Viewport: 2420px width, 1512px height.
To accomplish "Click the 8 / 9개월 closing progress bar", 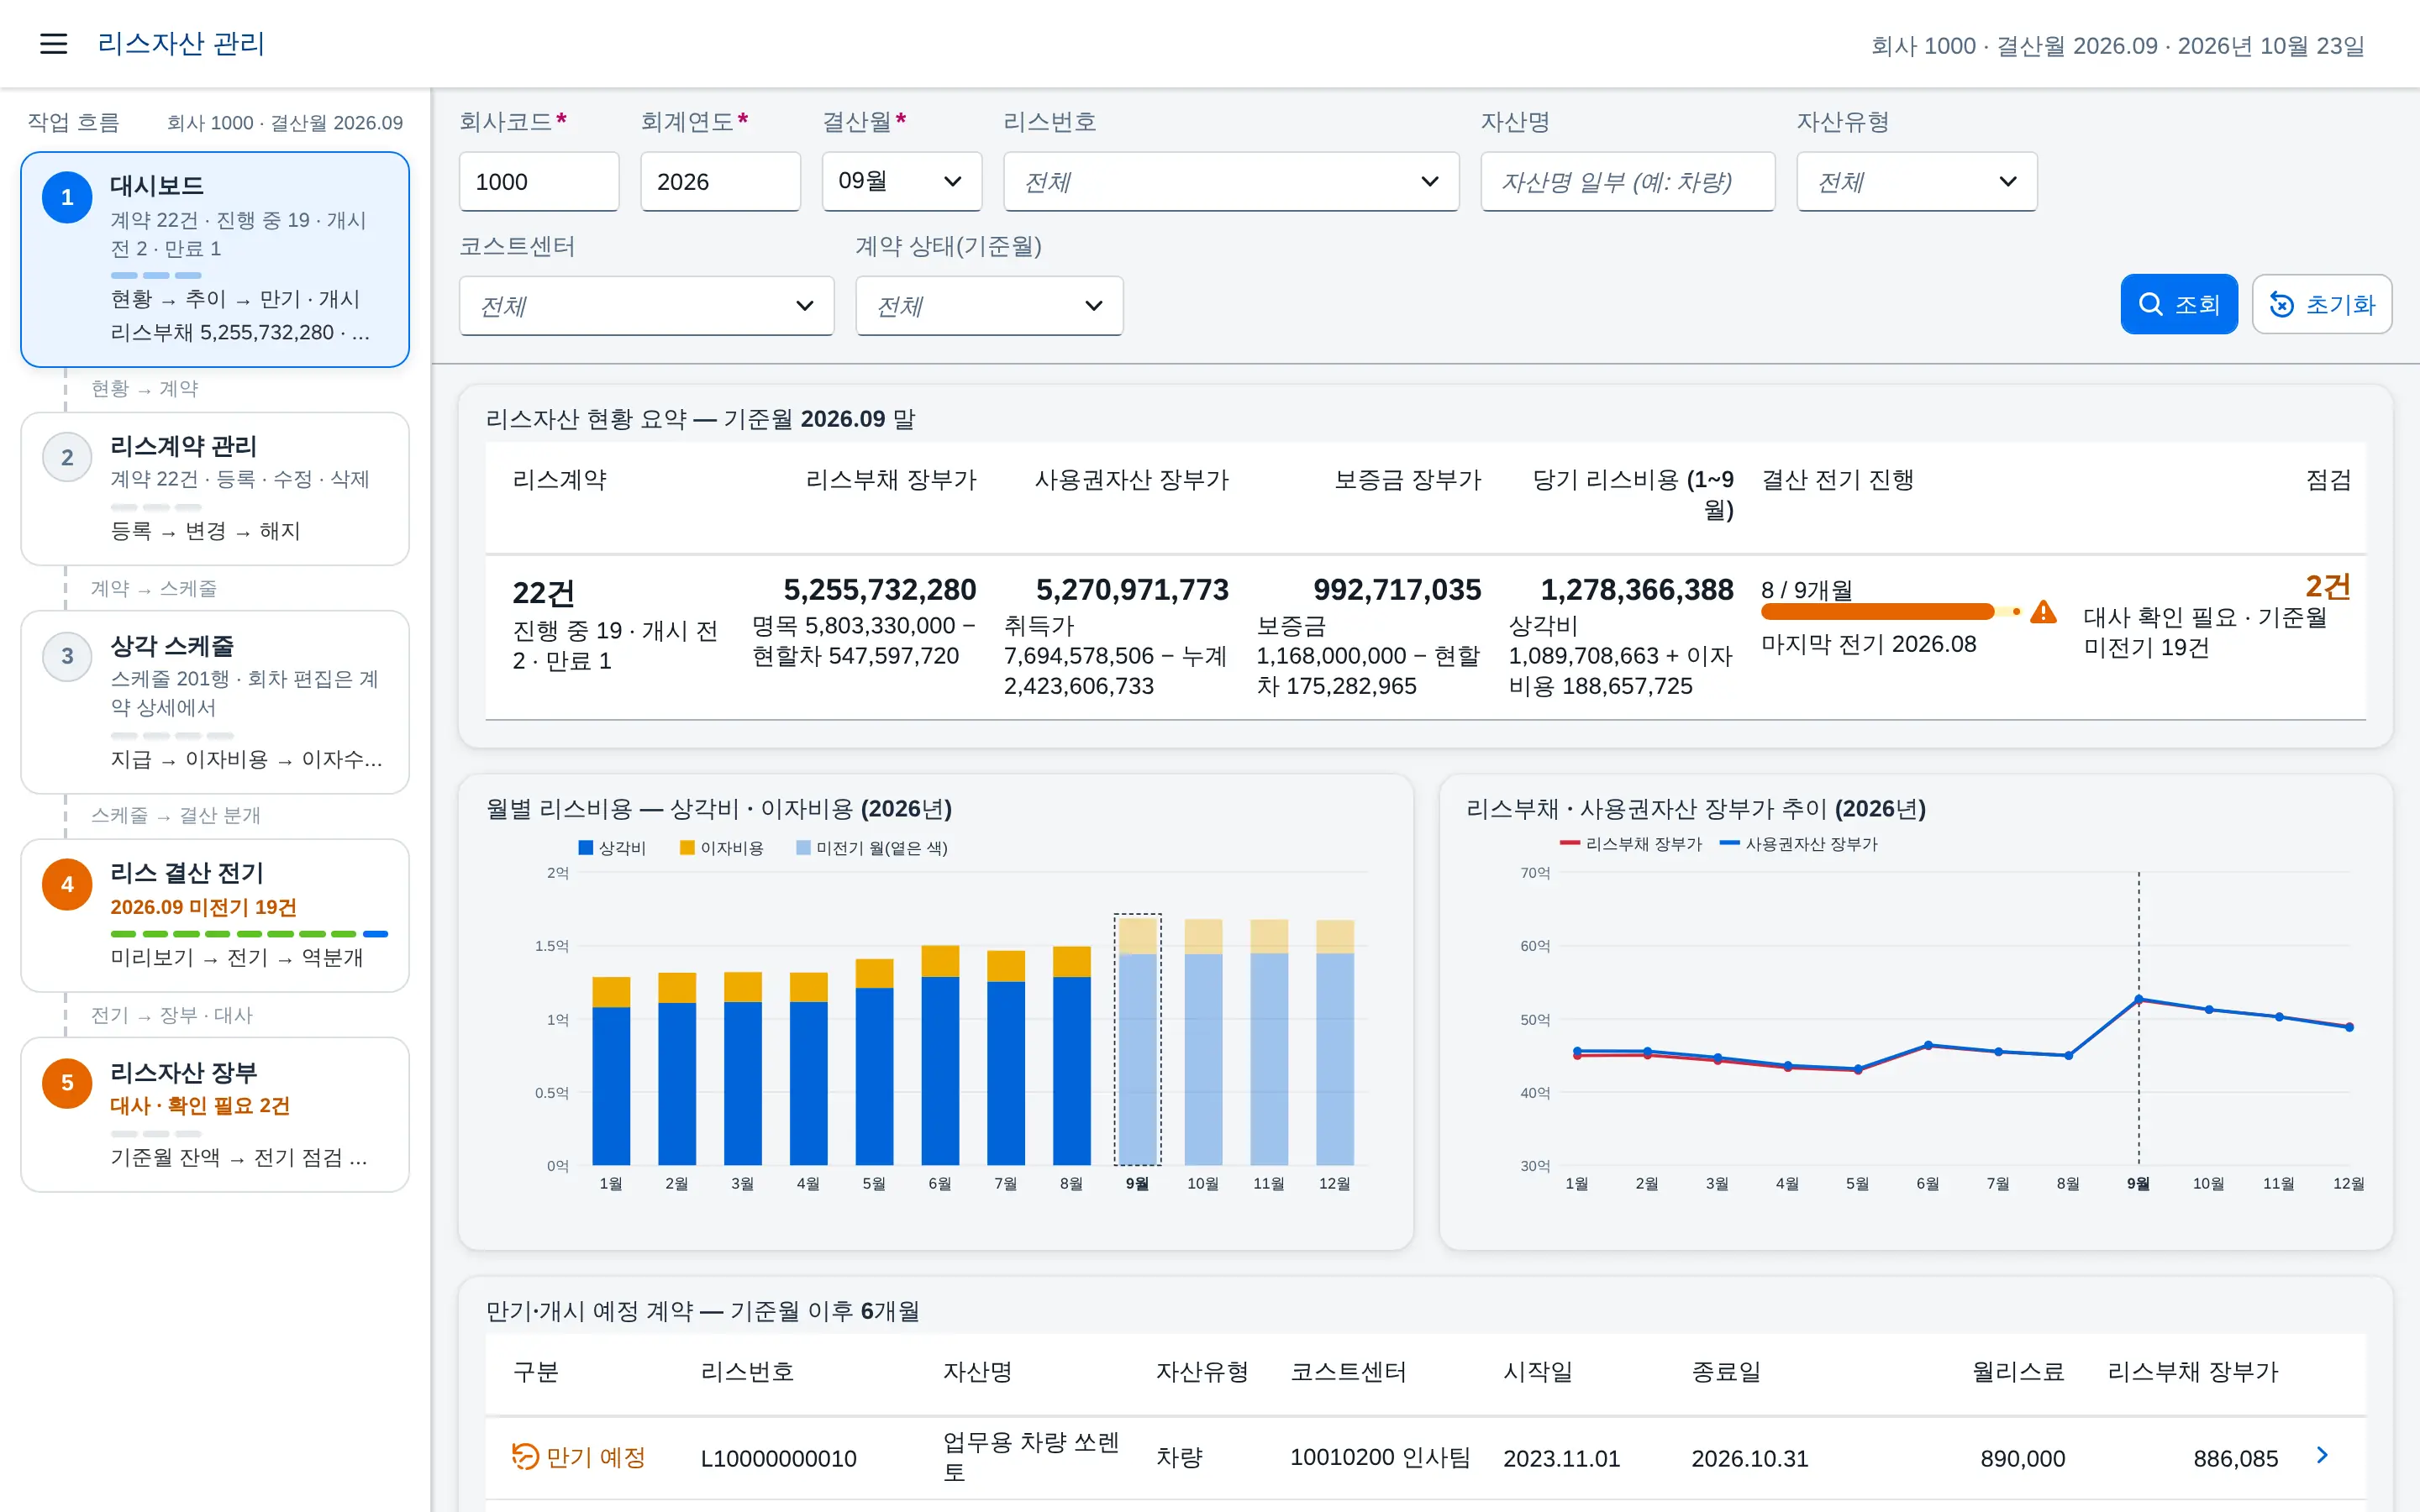I will point(1890,612).
